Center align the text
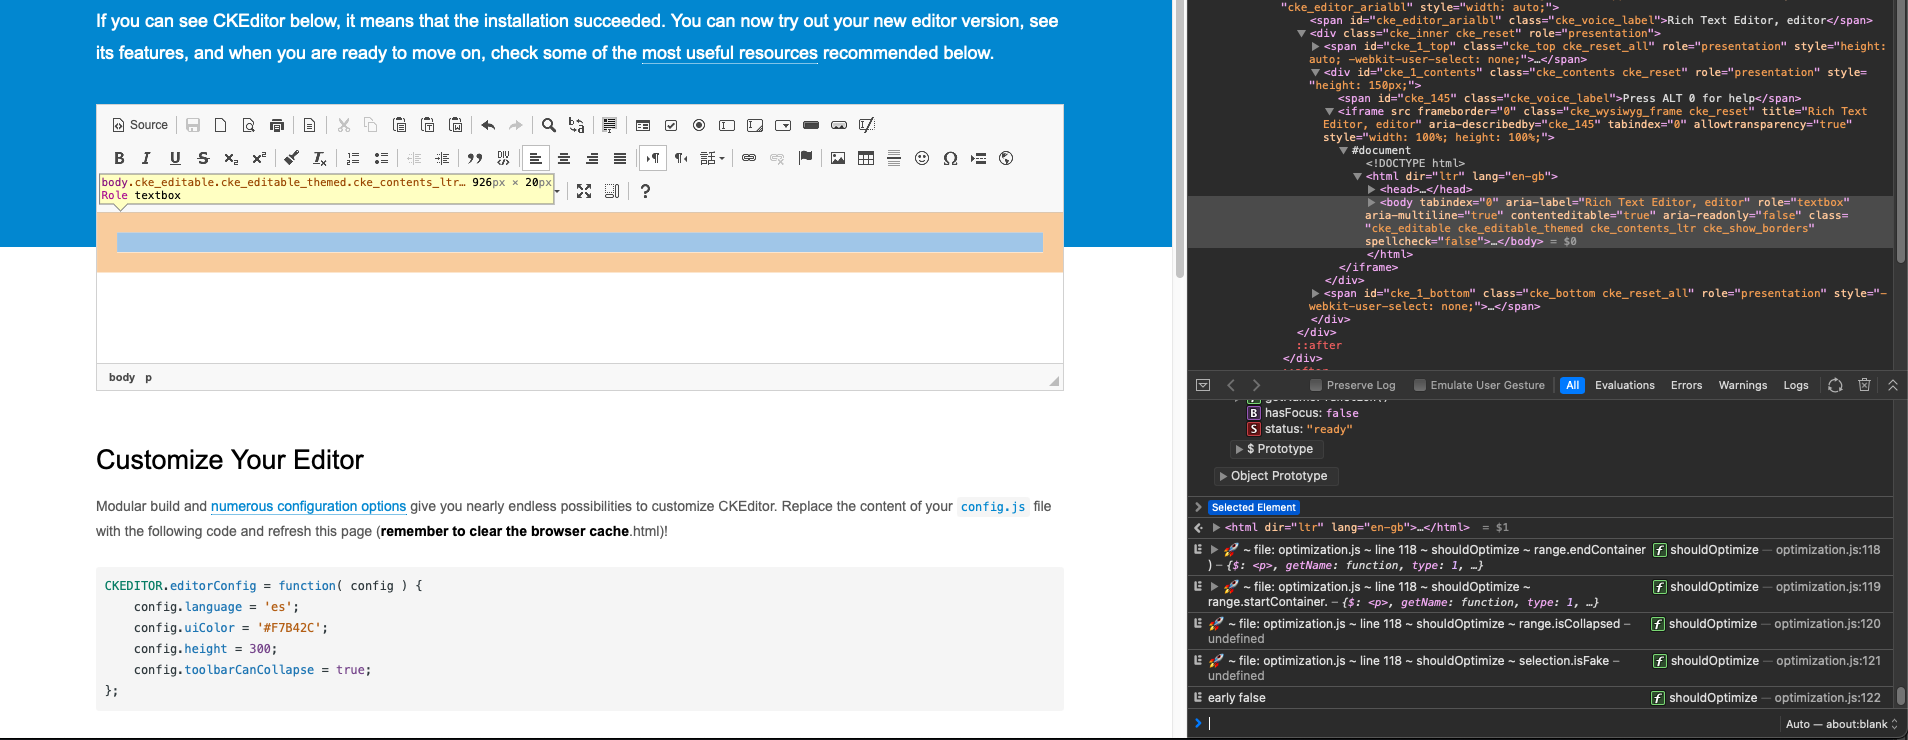Screen dimensions: 1908x740 564,158
